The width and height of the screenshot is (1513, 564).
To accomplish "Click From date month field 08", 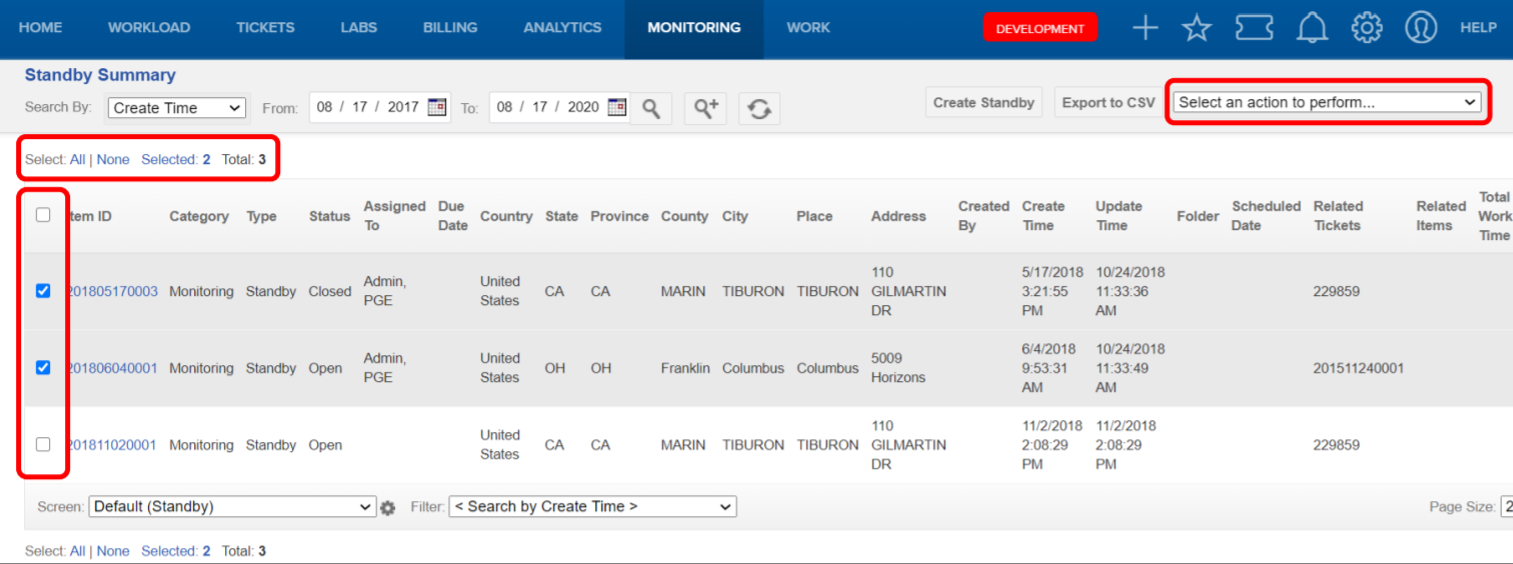I will [325, 107].
